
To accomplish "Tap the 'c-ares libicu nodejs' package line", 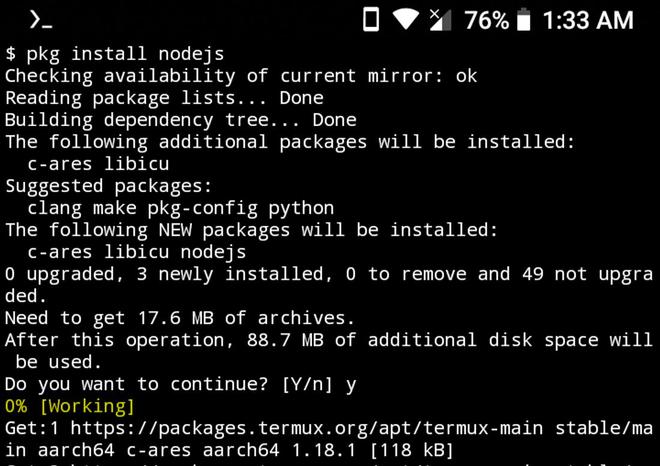I will (136, 252).
